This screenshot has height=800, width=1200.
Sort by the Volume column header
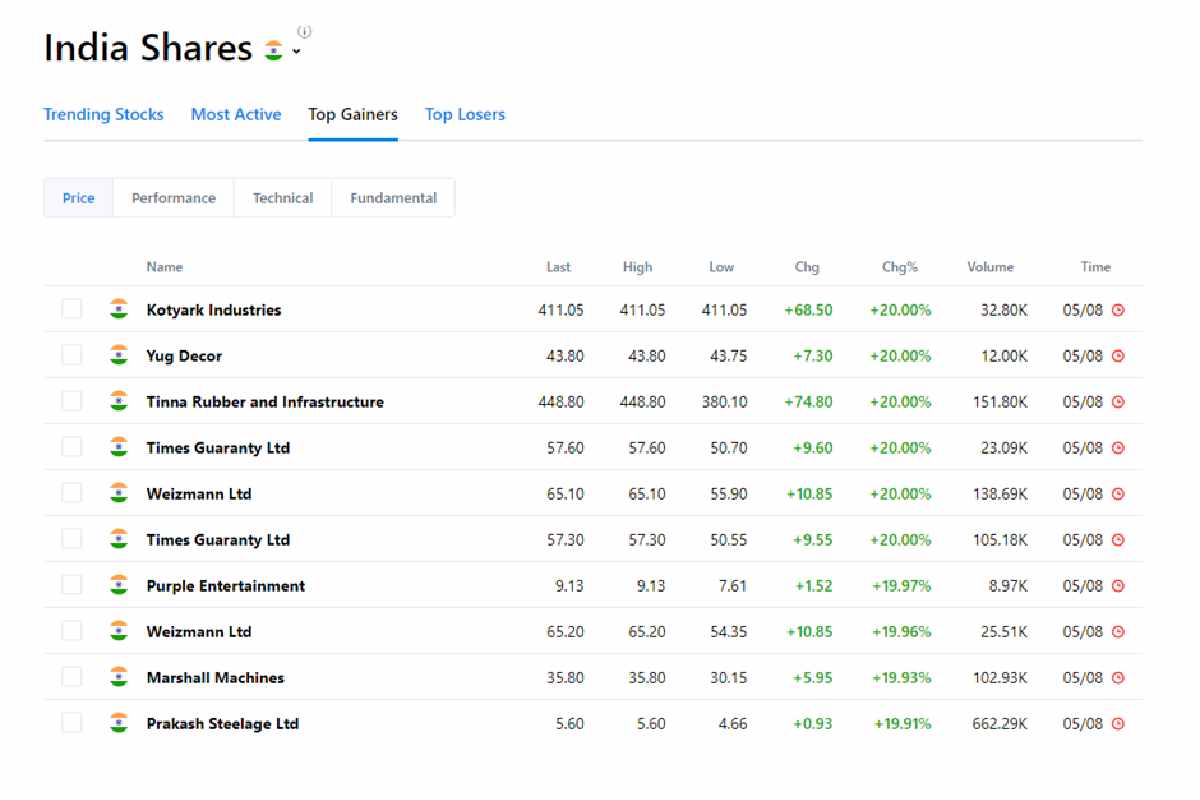click(x=991, y=267)
